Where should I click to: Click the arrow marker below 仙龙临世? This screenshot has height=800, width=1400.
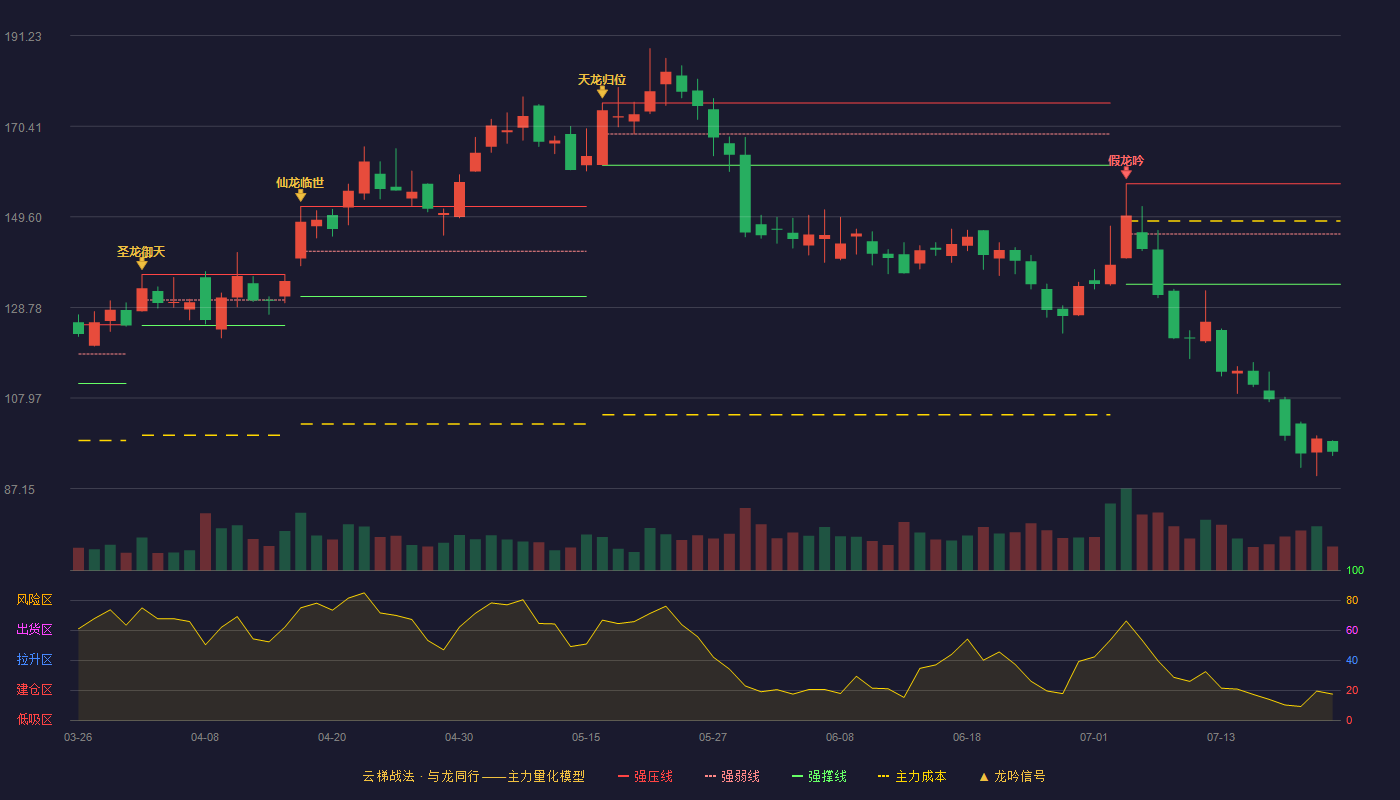(300, 195)
